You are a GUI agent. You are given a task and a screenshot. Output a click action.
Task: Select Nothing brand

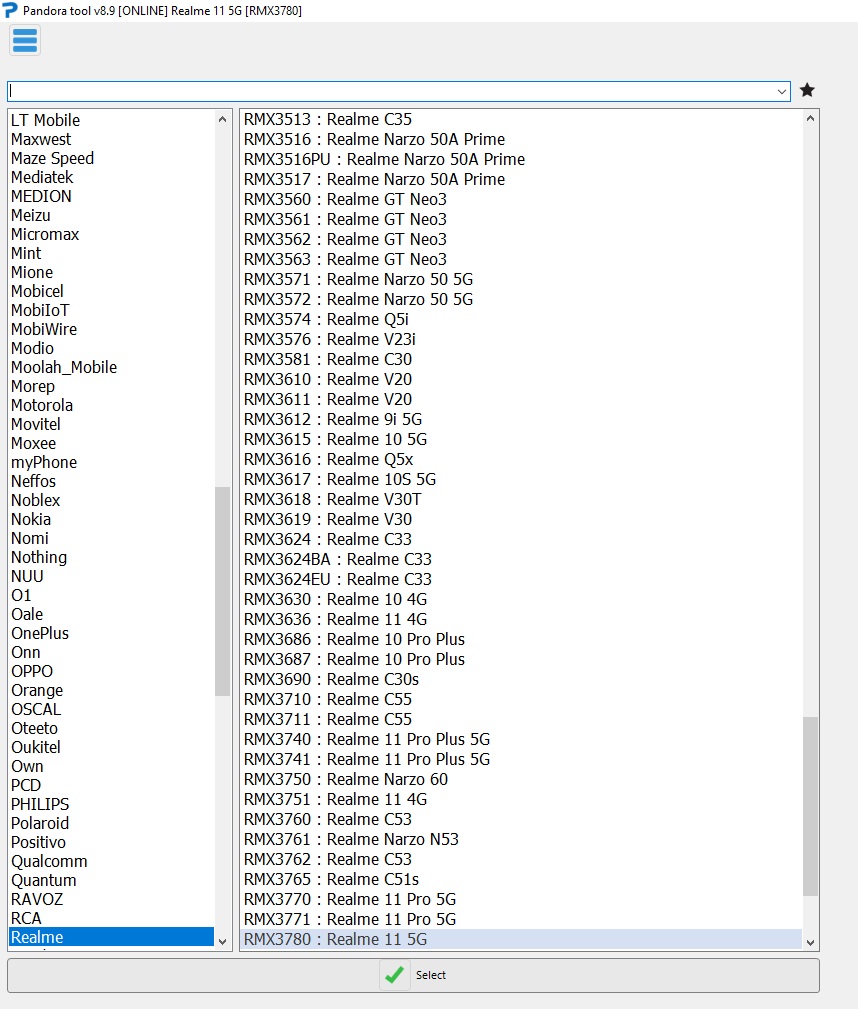[39, 557]
